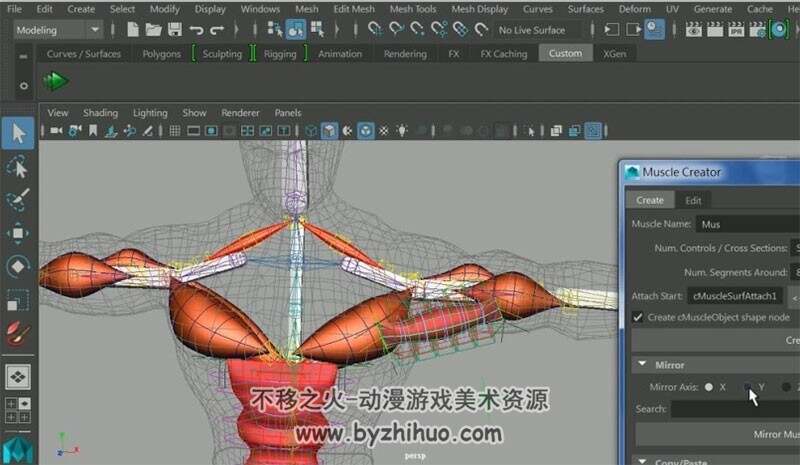Choose the Paint Selection brush tool
The height and width of the screenshot is (465, 800).
point(18,200)
